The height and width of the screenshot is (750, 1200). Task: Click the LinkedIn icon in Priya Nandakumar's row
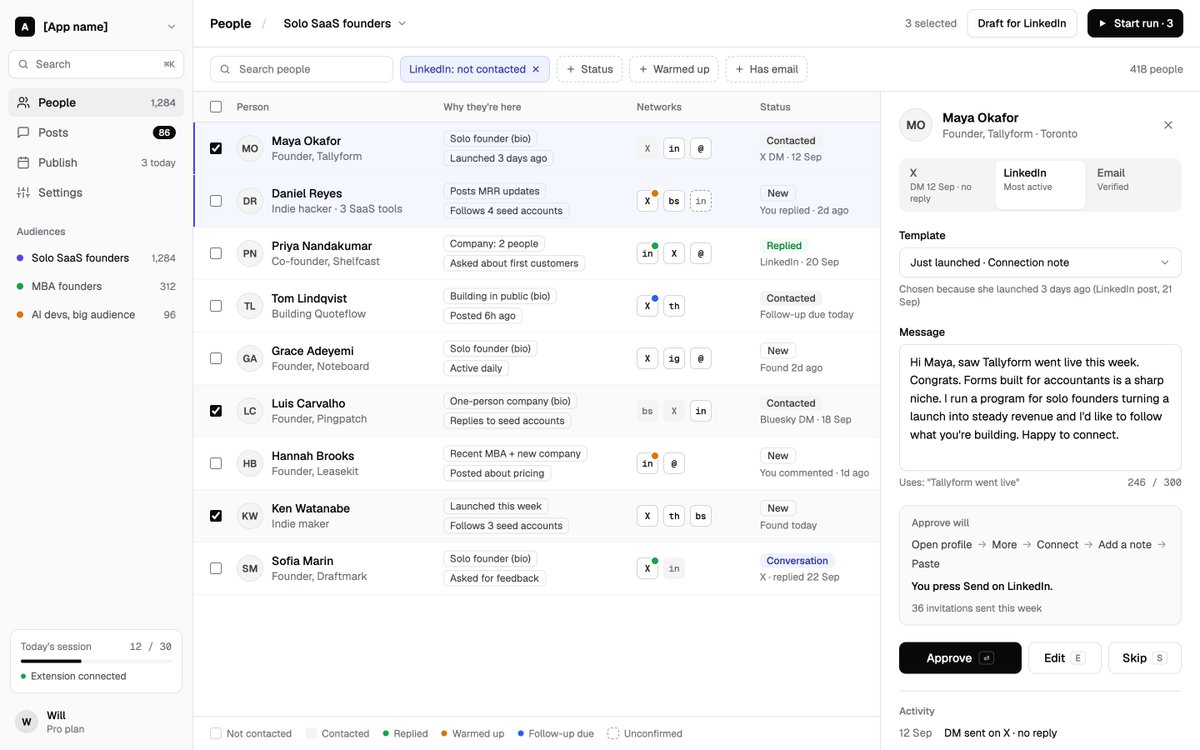click(x=647, y=254)
